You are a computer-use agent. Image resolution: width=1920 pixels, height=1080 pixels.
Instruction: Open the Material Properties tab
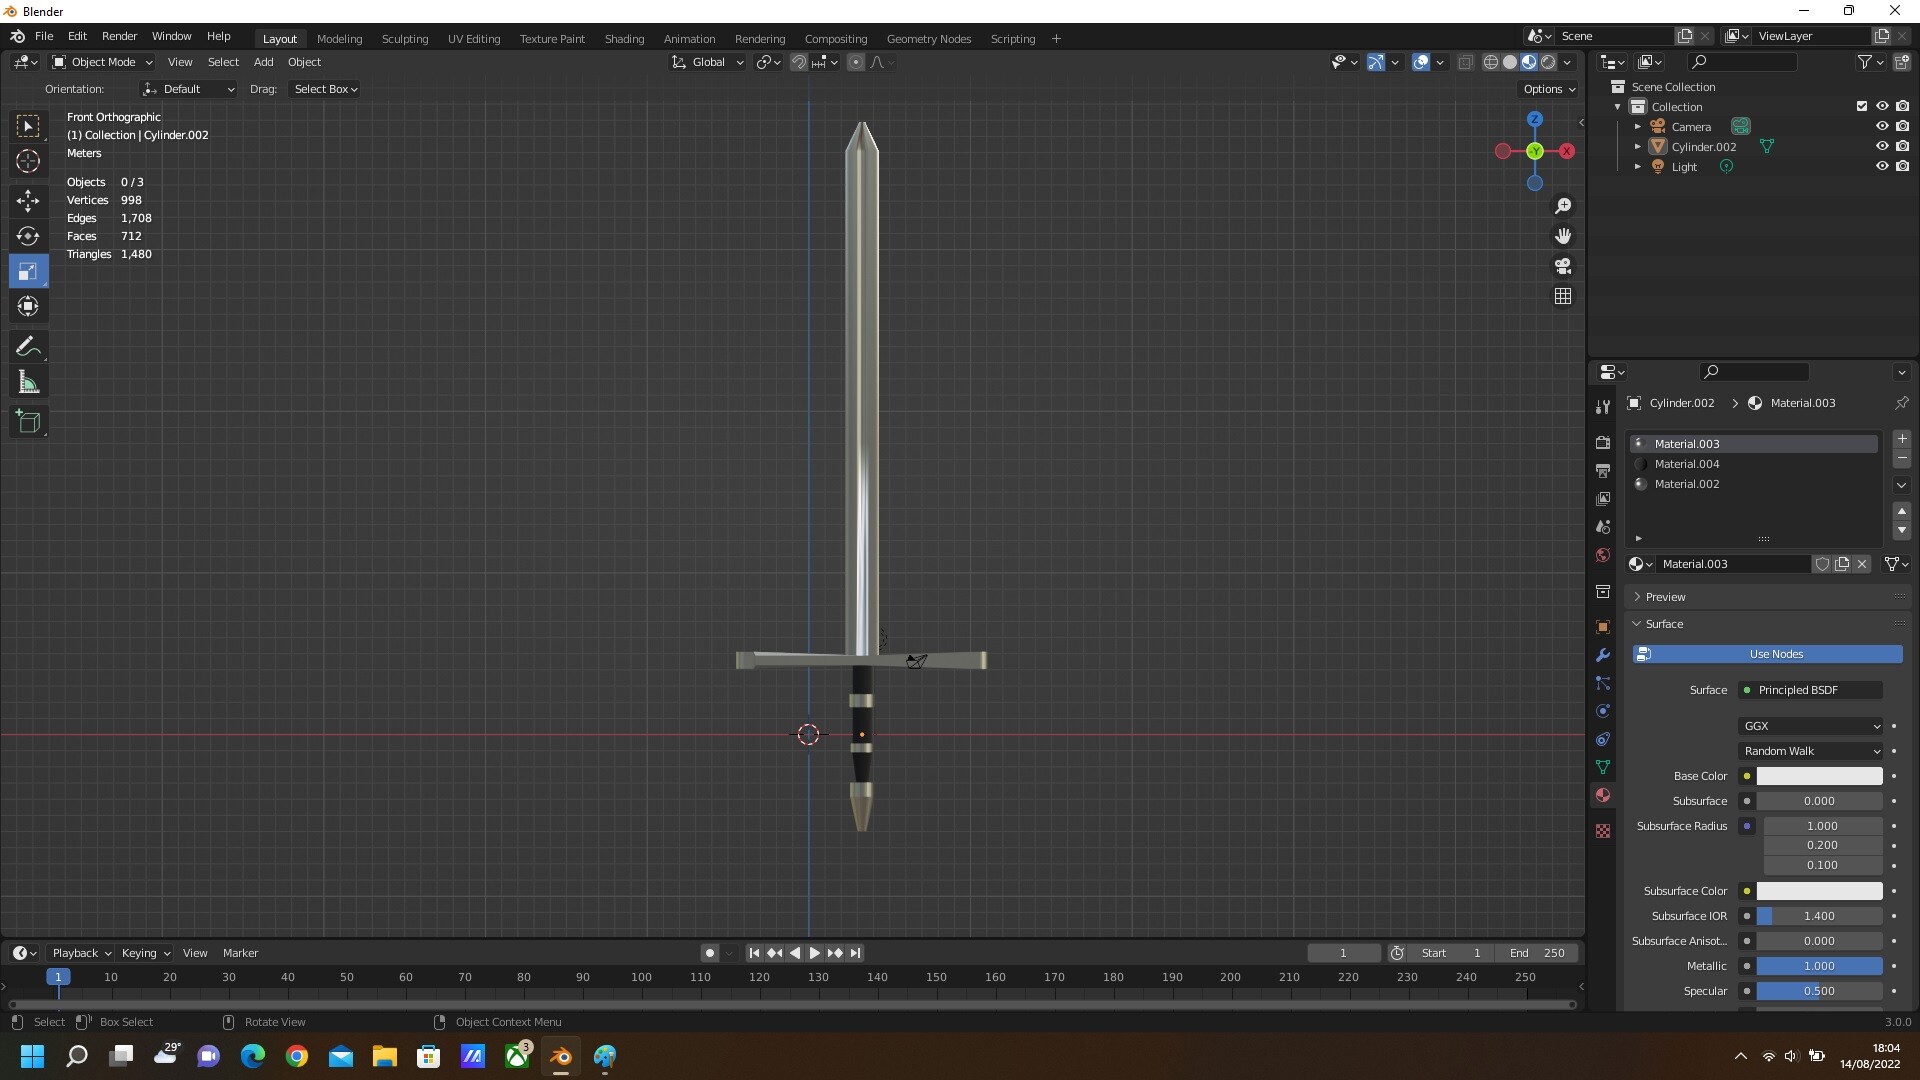pos(1603,795)
